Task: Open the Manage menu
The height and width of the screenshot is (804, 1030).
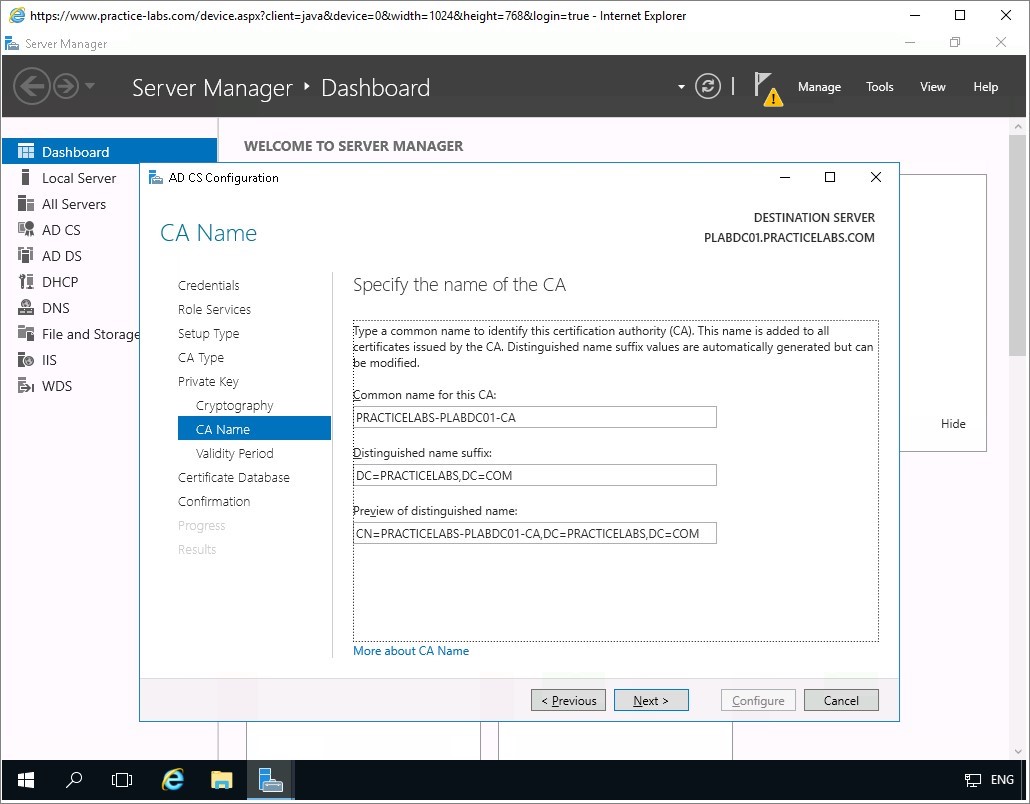Action: tap(819, 87)
